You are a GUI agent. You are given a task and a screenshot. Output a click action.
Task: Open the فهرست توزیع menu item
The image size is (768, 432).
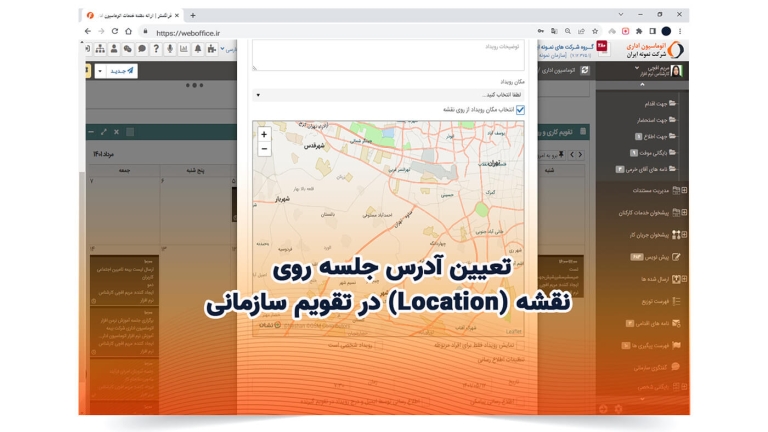pos(661,301)
